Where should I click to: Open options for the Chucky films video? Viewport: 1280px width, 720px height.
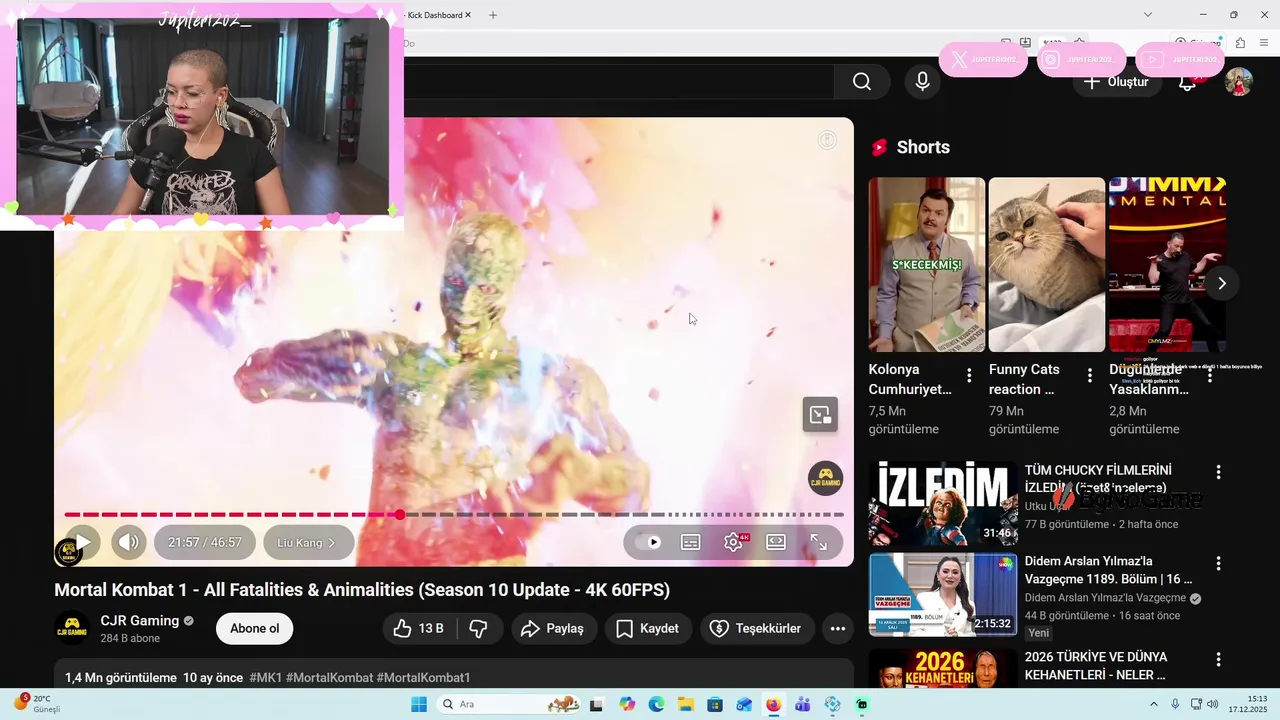pyautogui.click(x=1218, y=472)
